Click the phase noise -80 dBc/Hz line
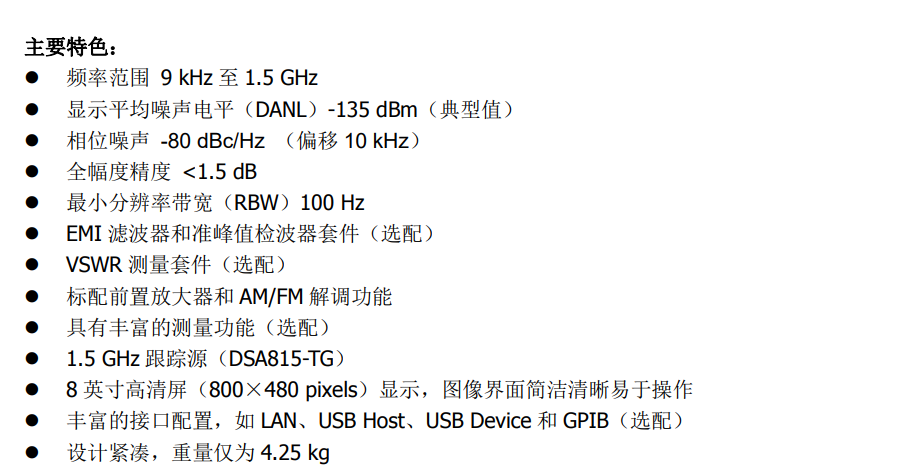 (x=245, y=140)
